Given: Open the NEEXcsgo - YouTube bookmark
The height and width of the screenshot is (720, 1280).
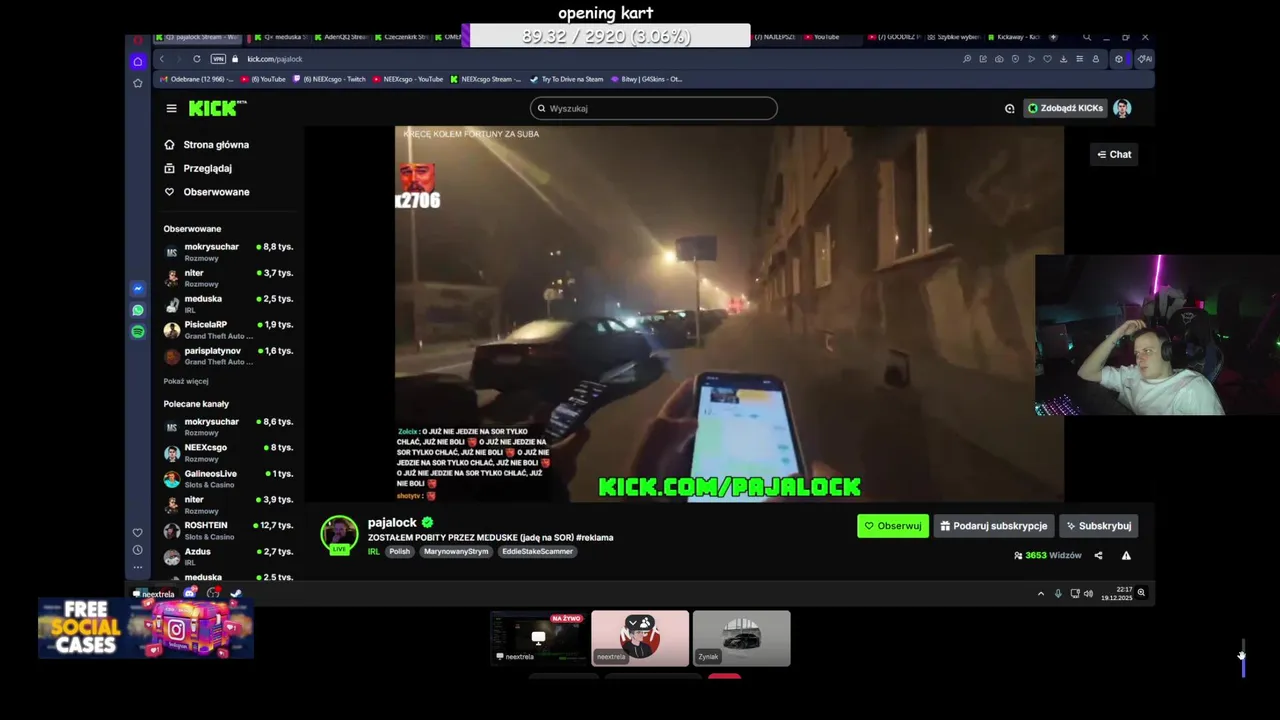Looking at the screenshot, I should point(408,79).
